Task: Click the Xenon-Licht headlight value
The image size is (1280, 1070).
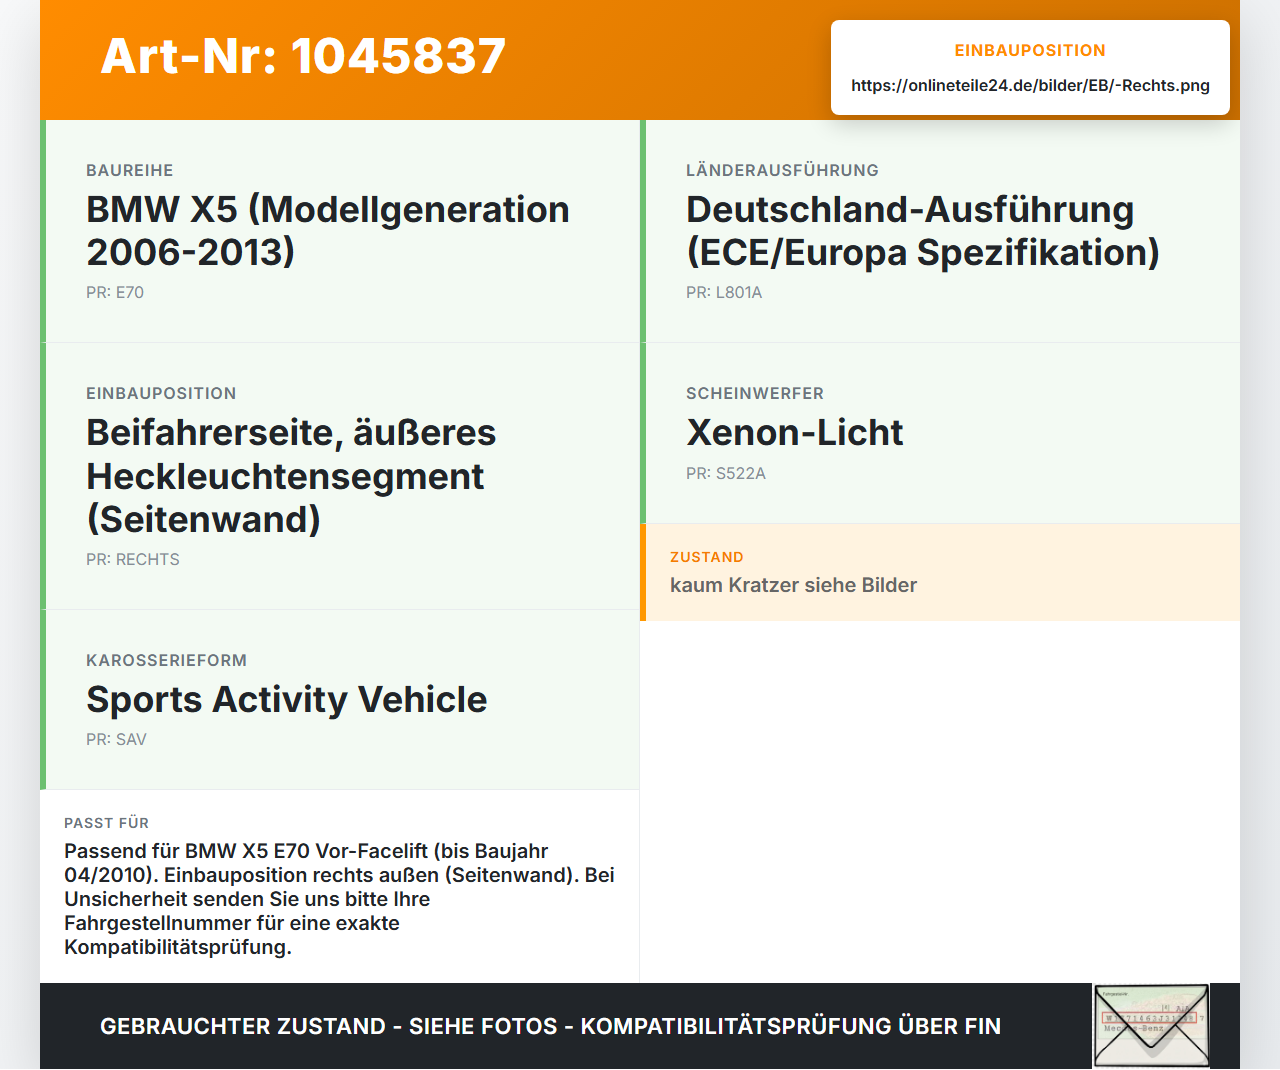Action: (795, 433)
